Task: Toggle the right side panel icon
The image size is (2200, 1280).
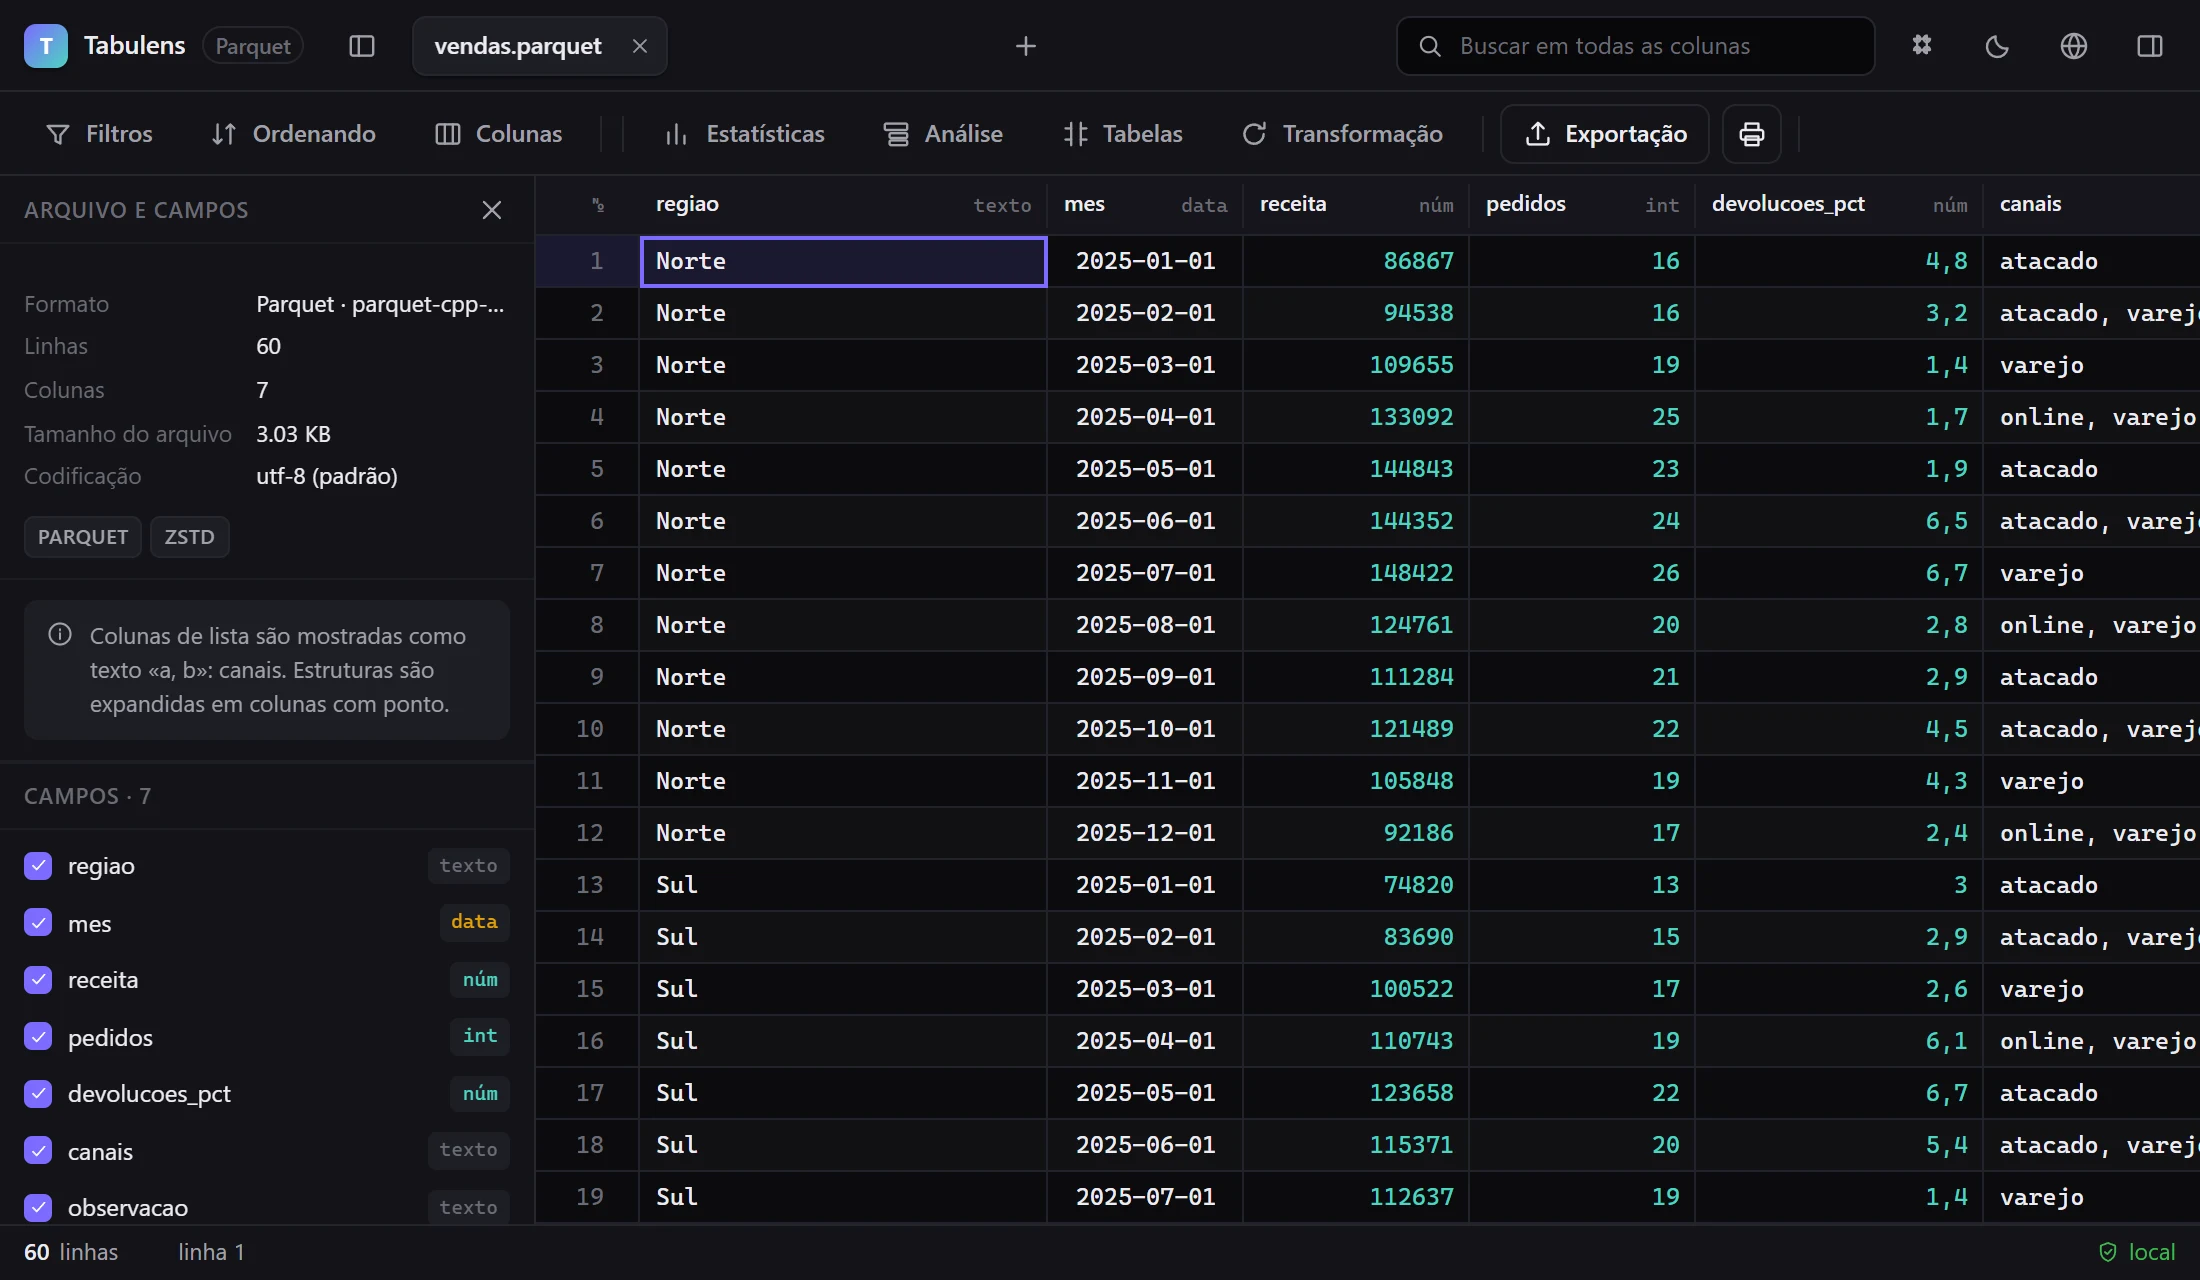Action: [x=2150, y=46]
